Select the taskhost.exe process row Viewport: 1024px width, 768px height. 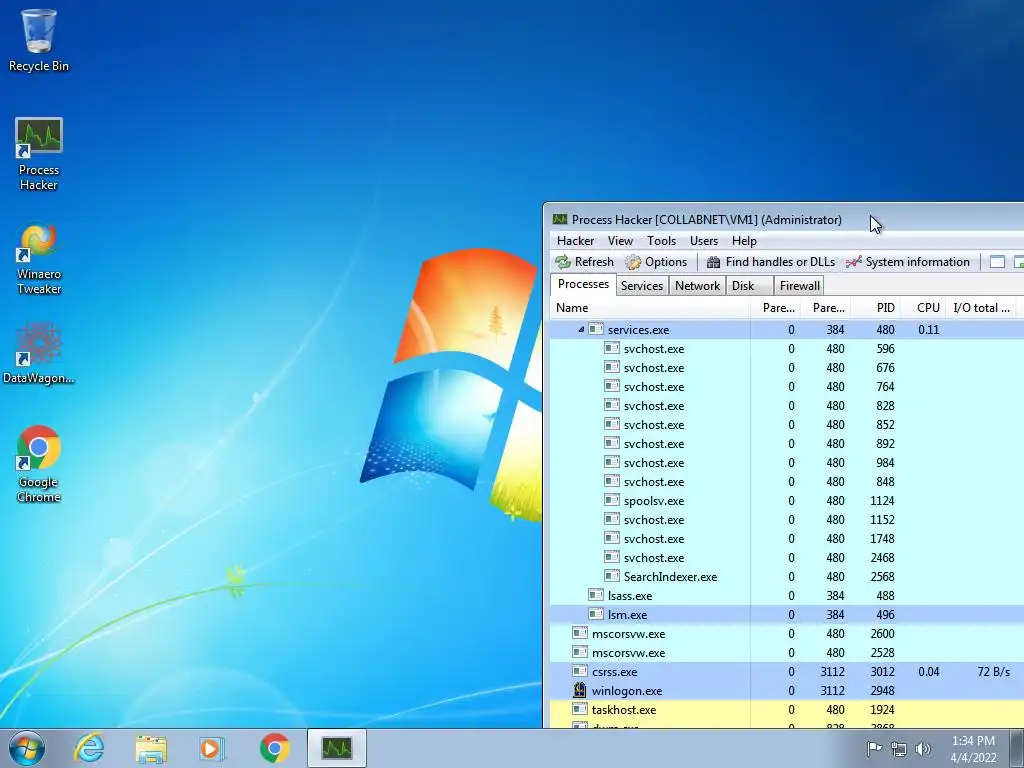pyautogui.click(x=787, y=709)
